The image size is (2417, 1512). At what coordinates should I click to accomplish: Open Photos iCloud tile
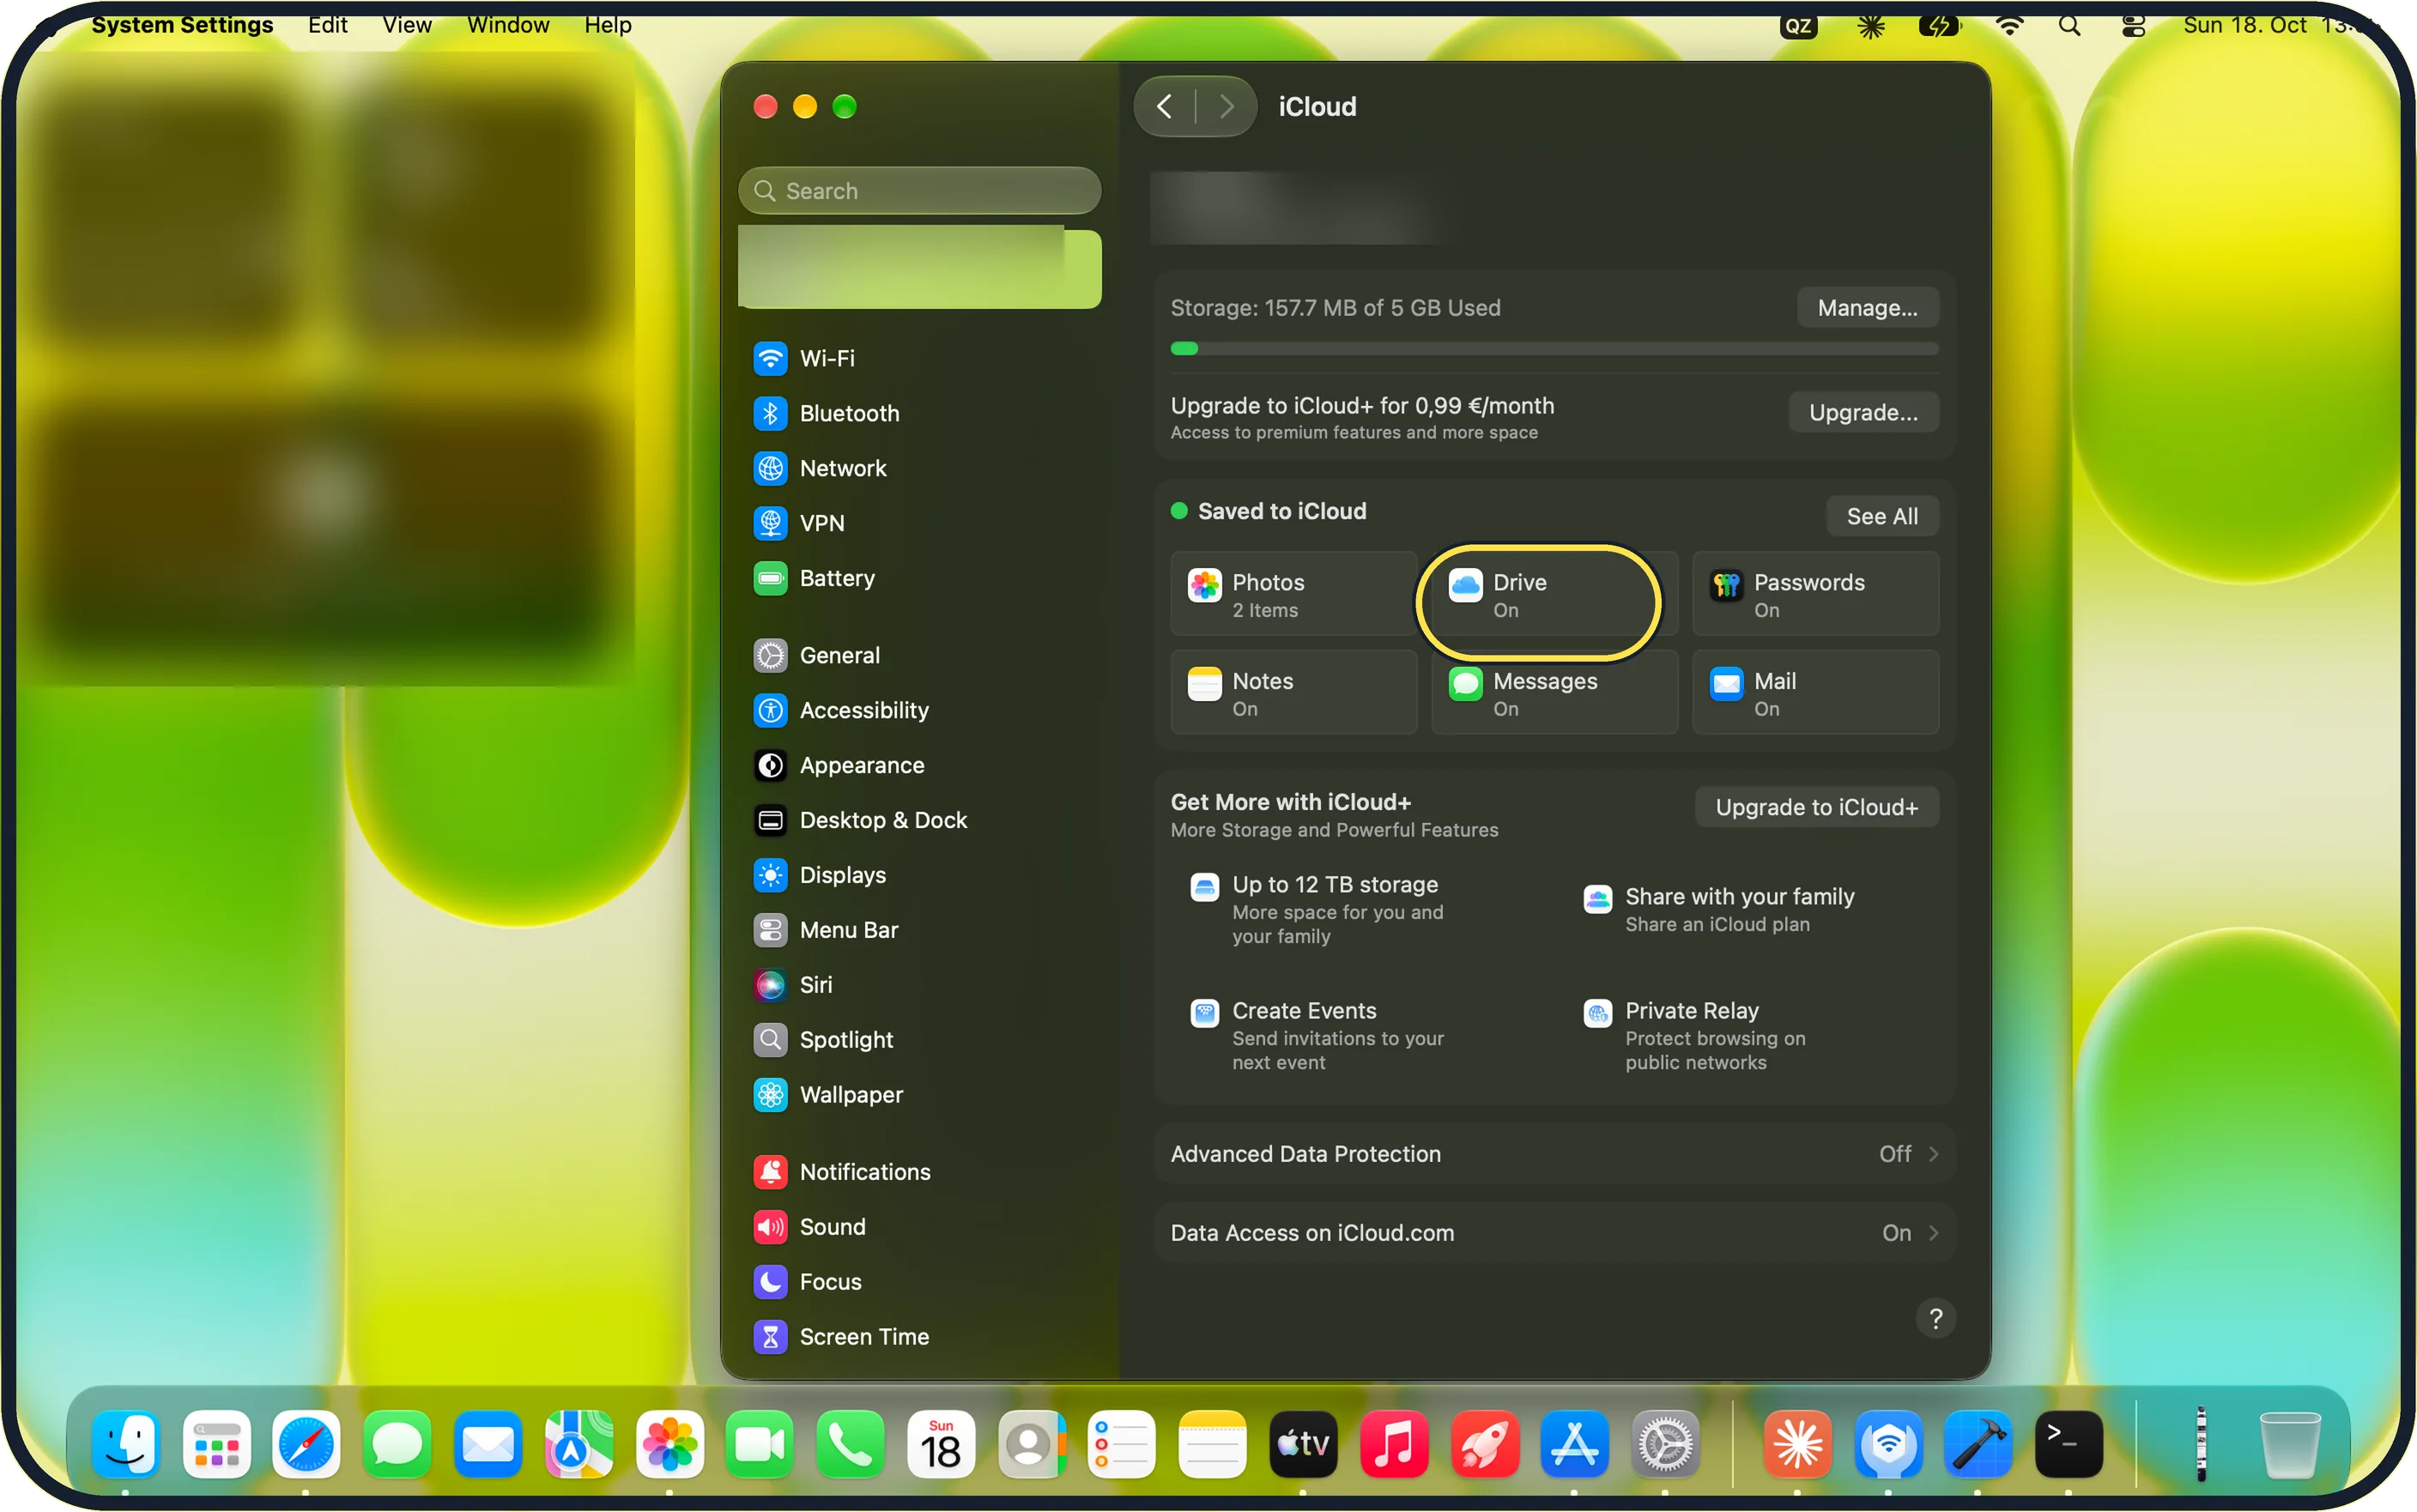[1293, 595]
